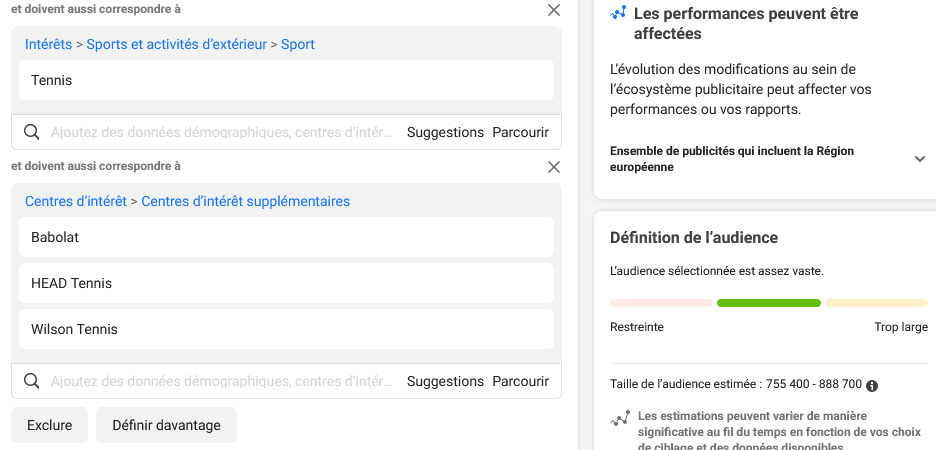Click the yellow Trop large gauge segment
The height and width of the screenshot is (450, 936).
(x=876, y=303)
